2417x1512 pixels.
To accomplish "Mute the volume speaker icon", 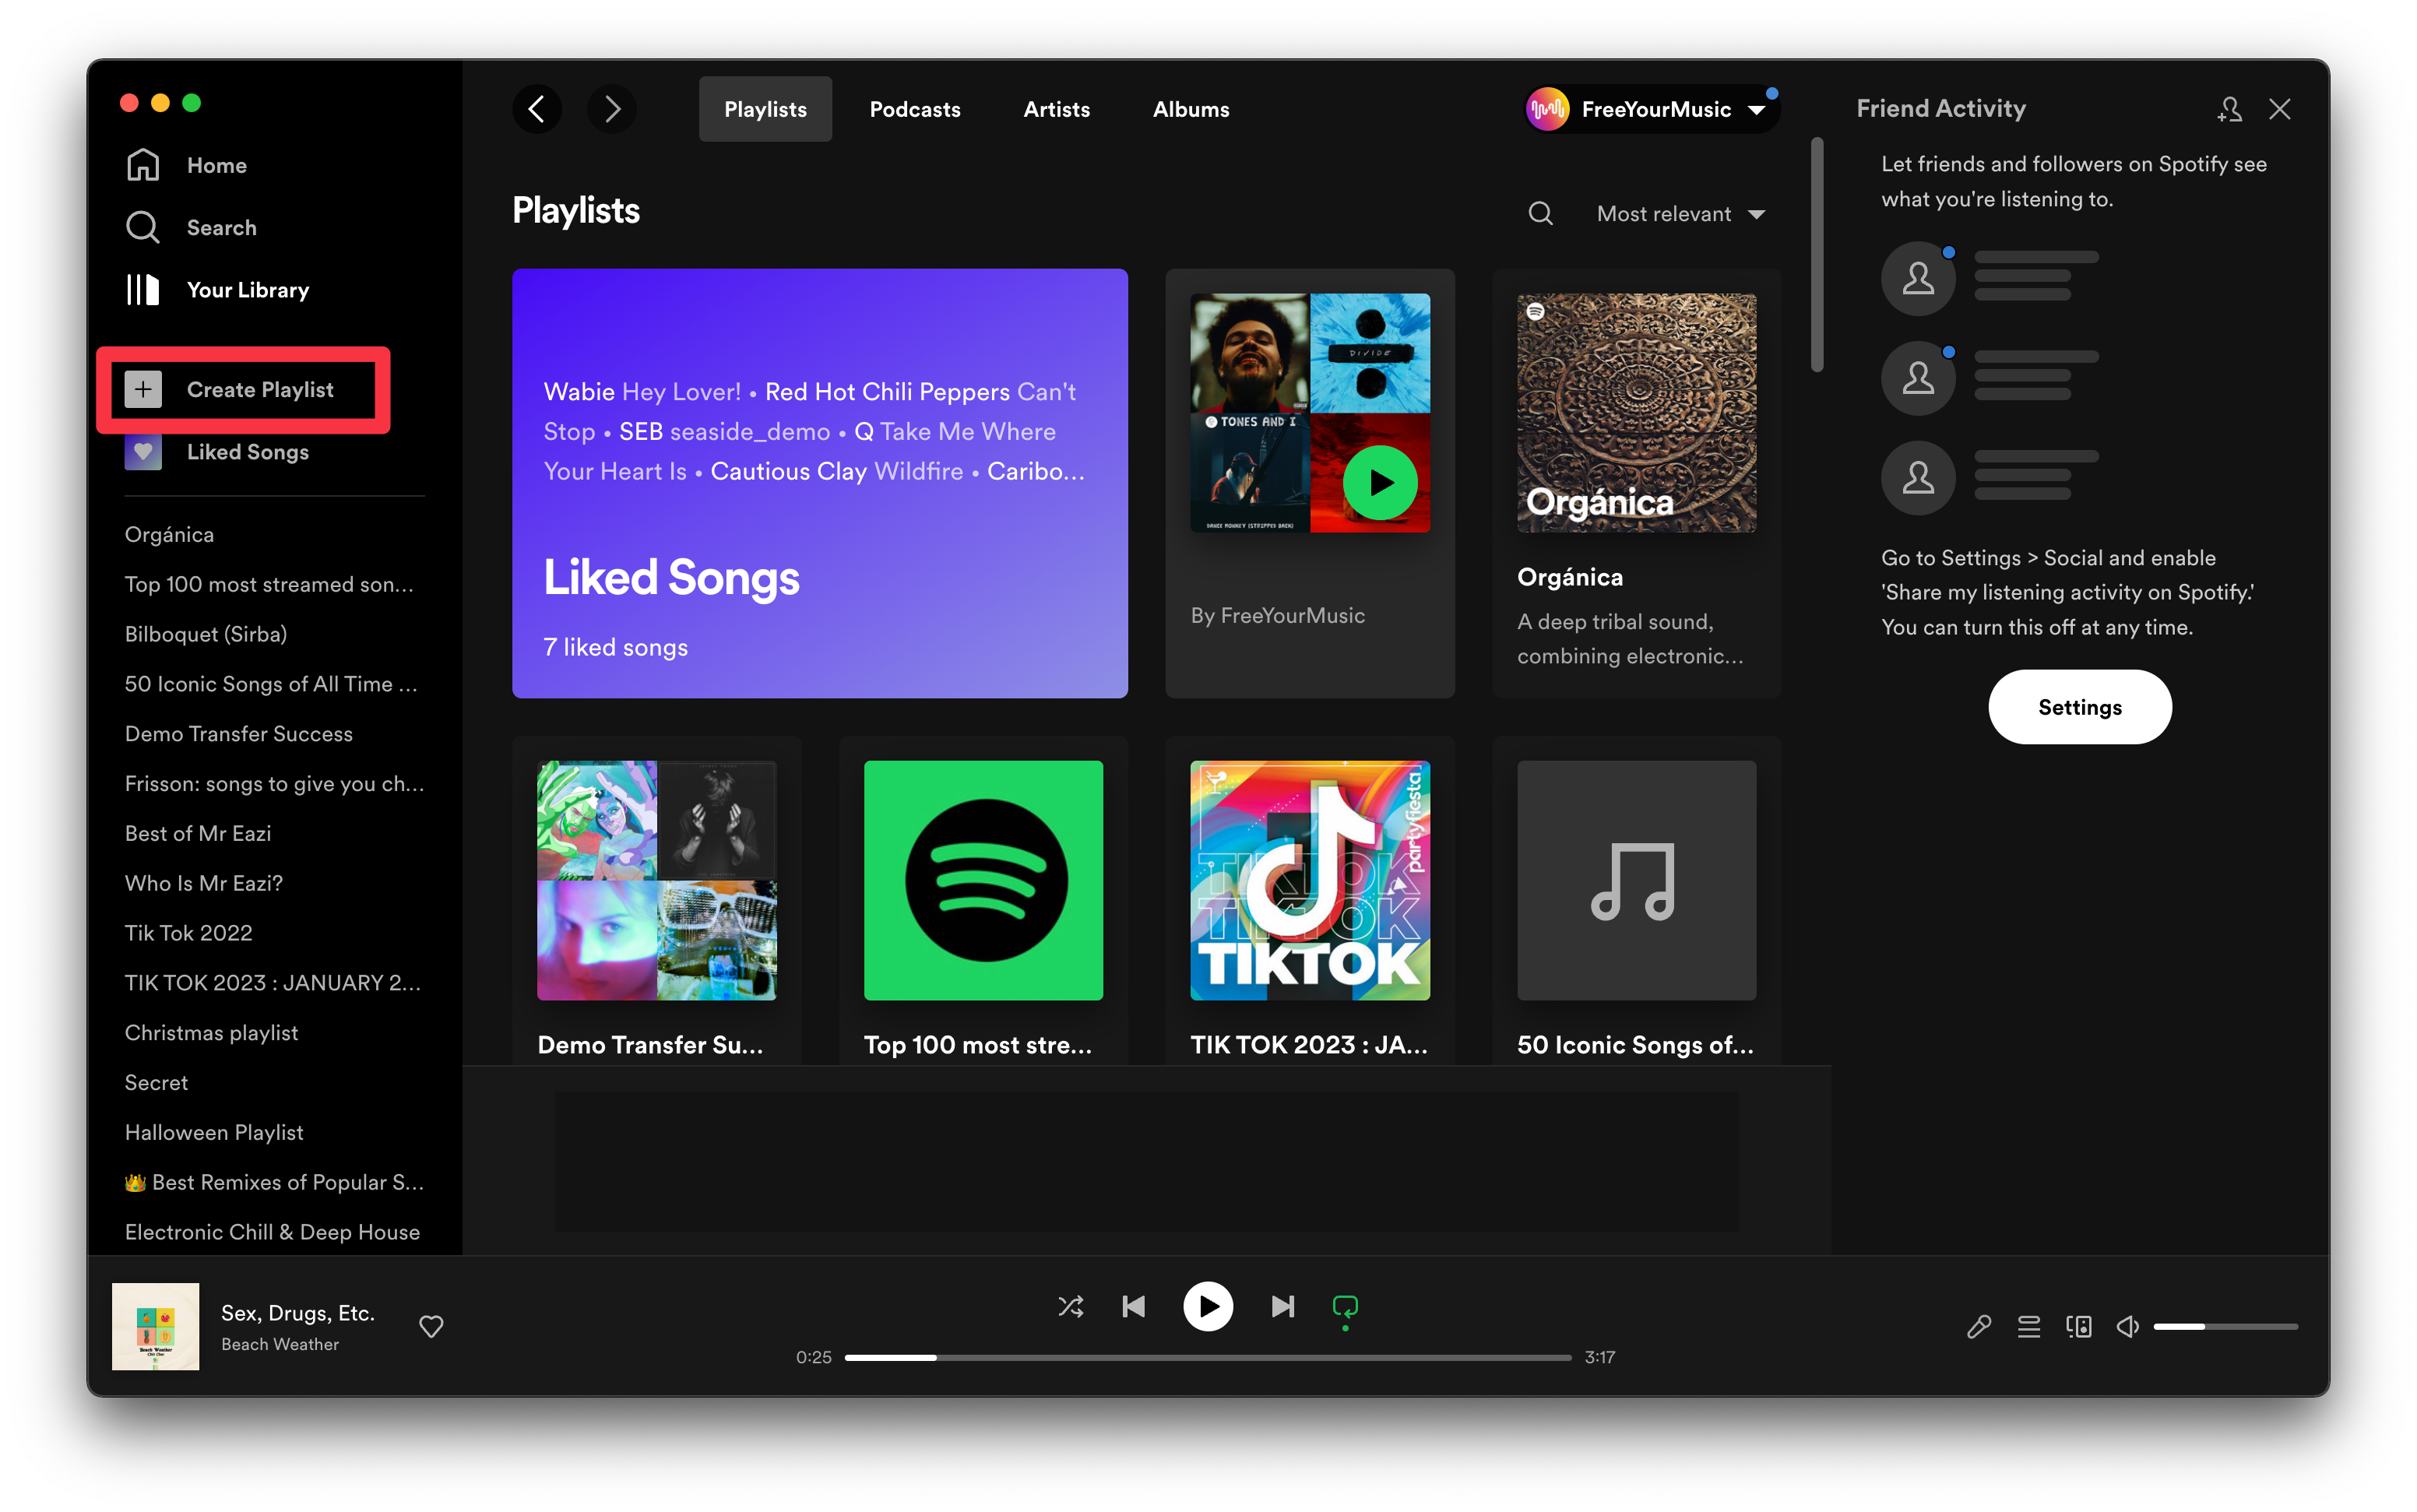I will point(2127,1326).
